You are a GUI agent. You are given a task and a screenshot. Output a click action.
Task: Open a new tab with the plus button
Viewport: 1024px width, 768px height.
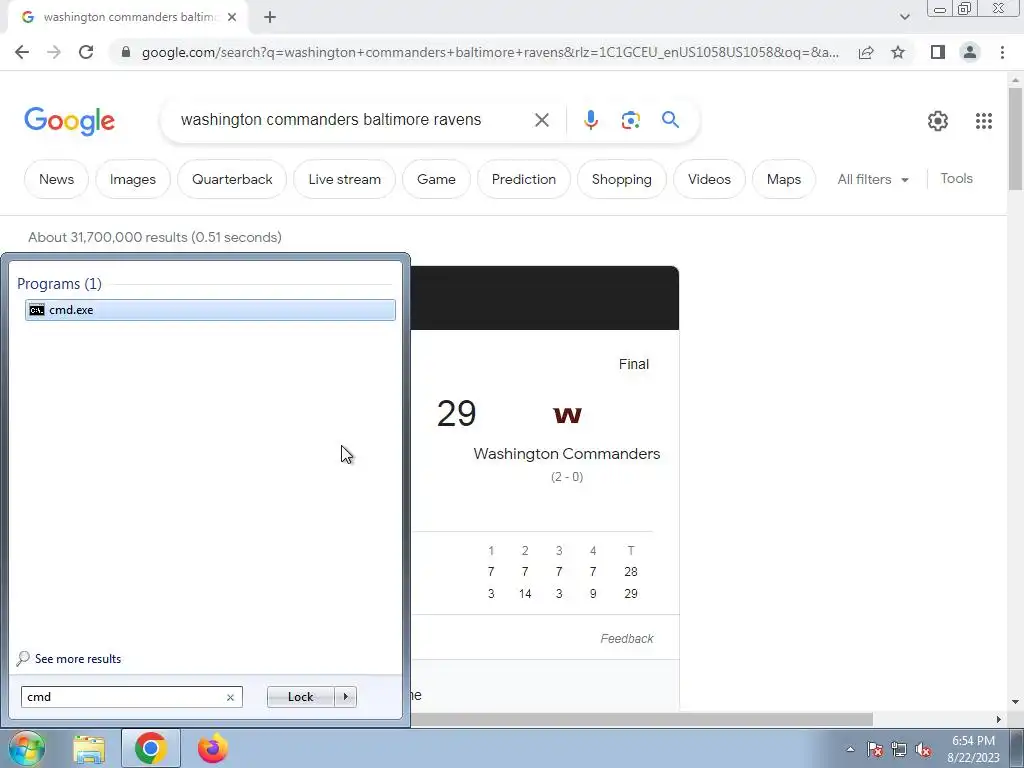click(x=270, y=17)
